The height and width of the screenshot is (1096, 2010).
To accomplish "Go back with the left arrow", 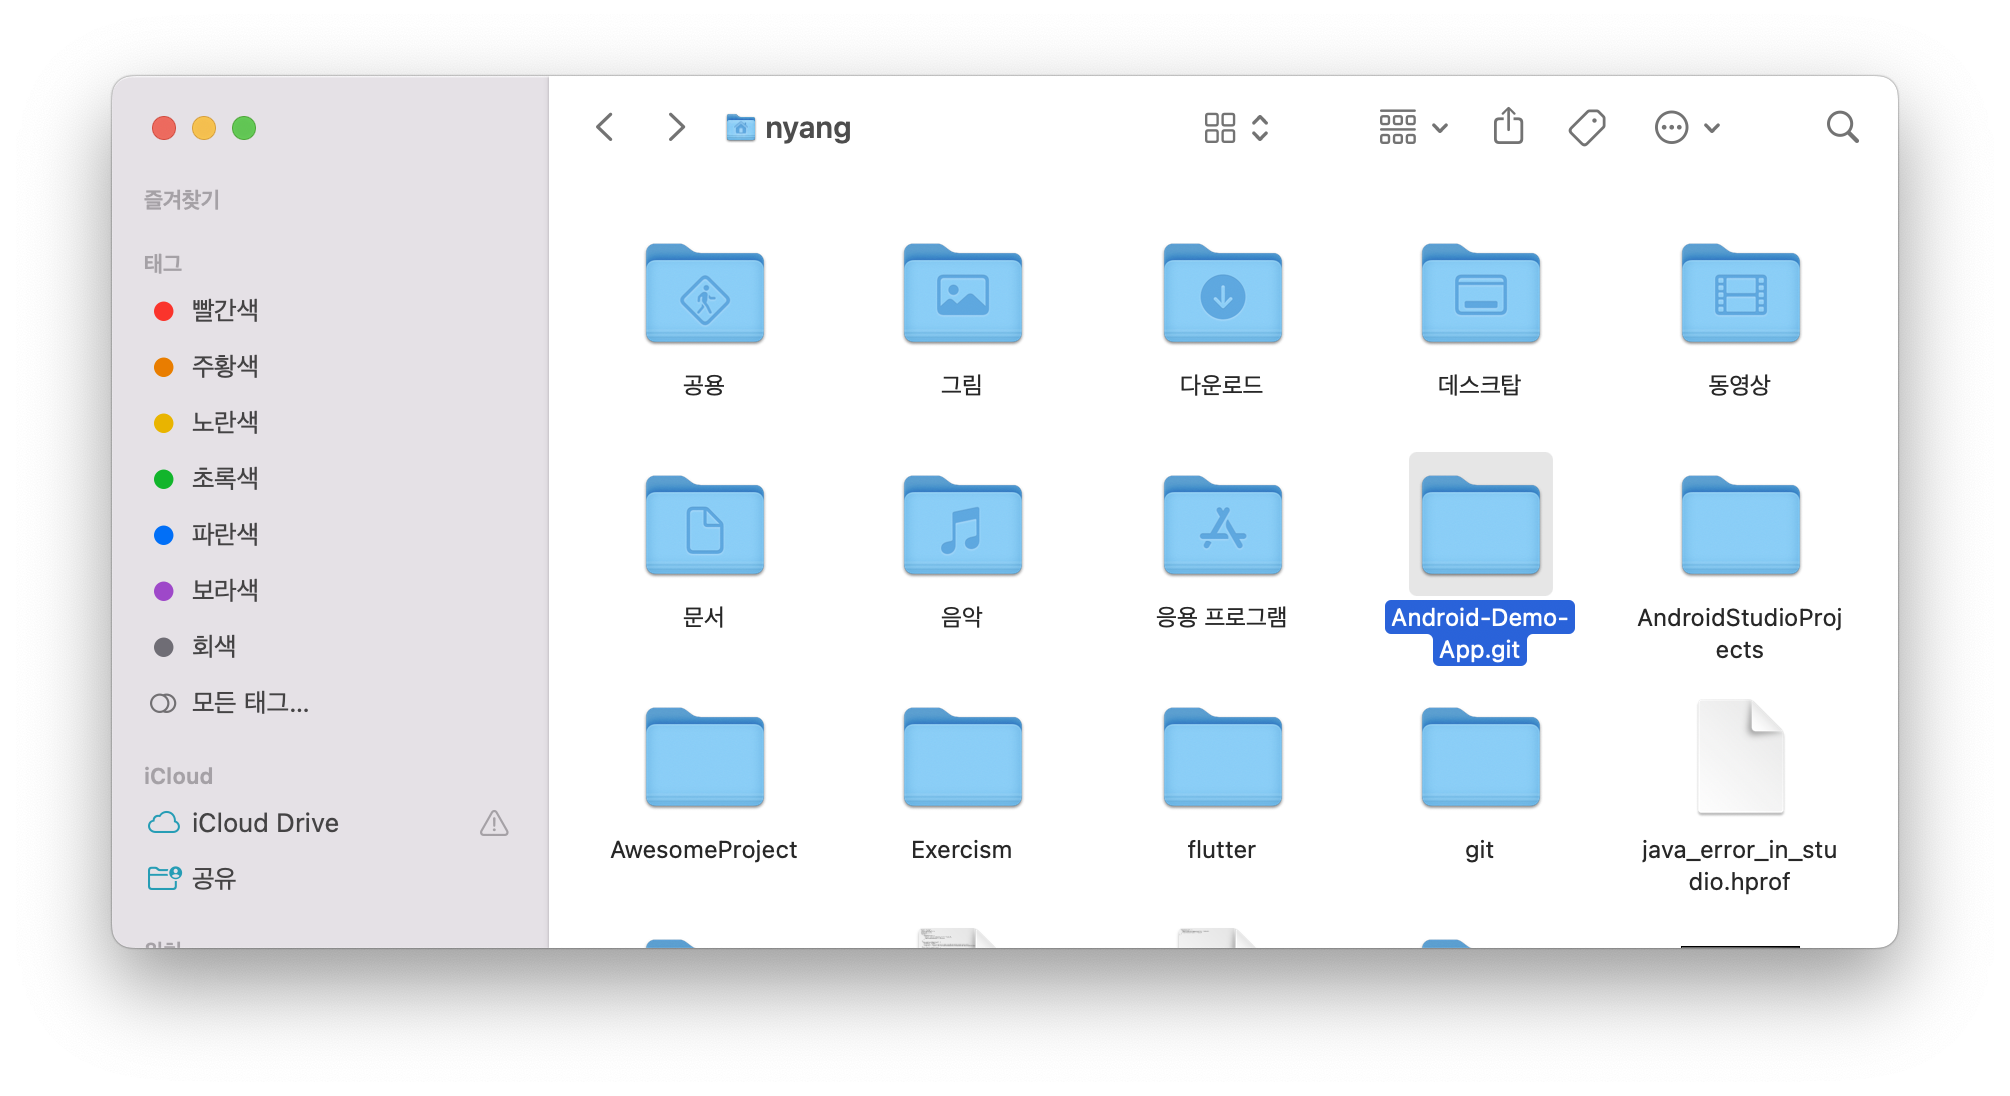I will (x=605, y=127).
